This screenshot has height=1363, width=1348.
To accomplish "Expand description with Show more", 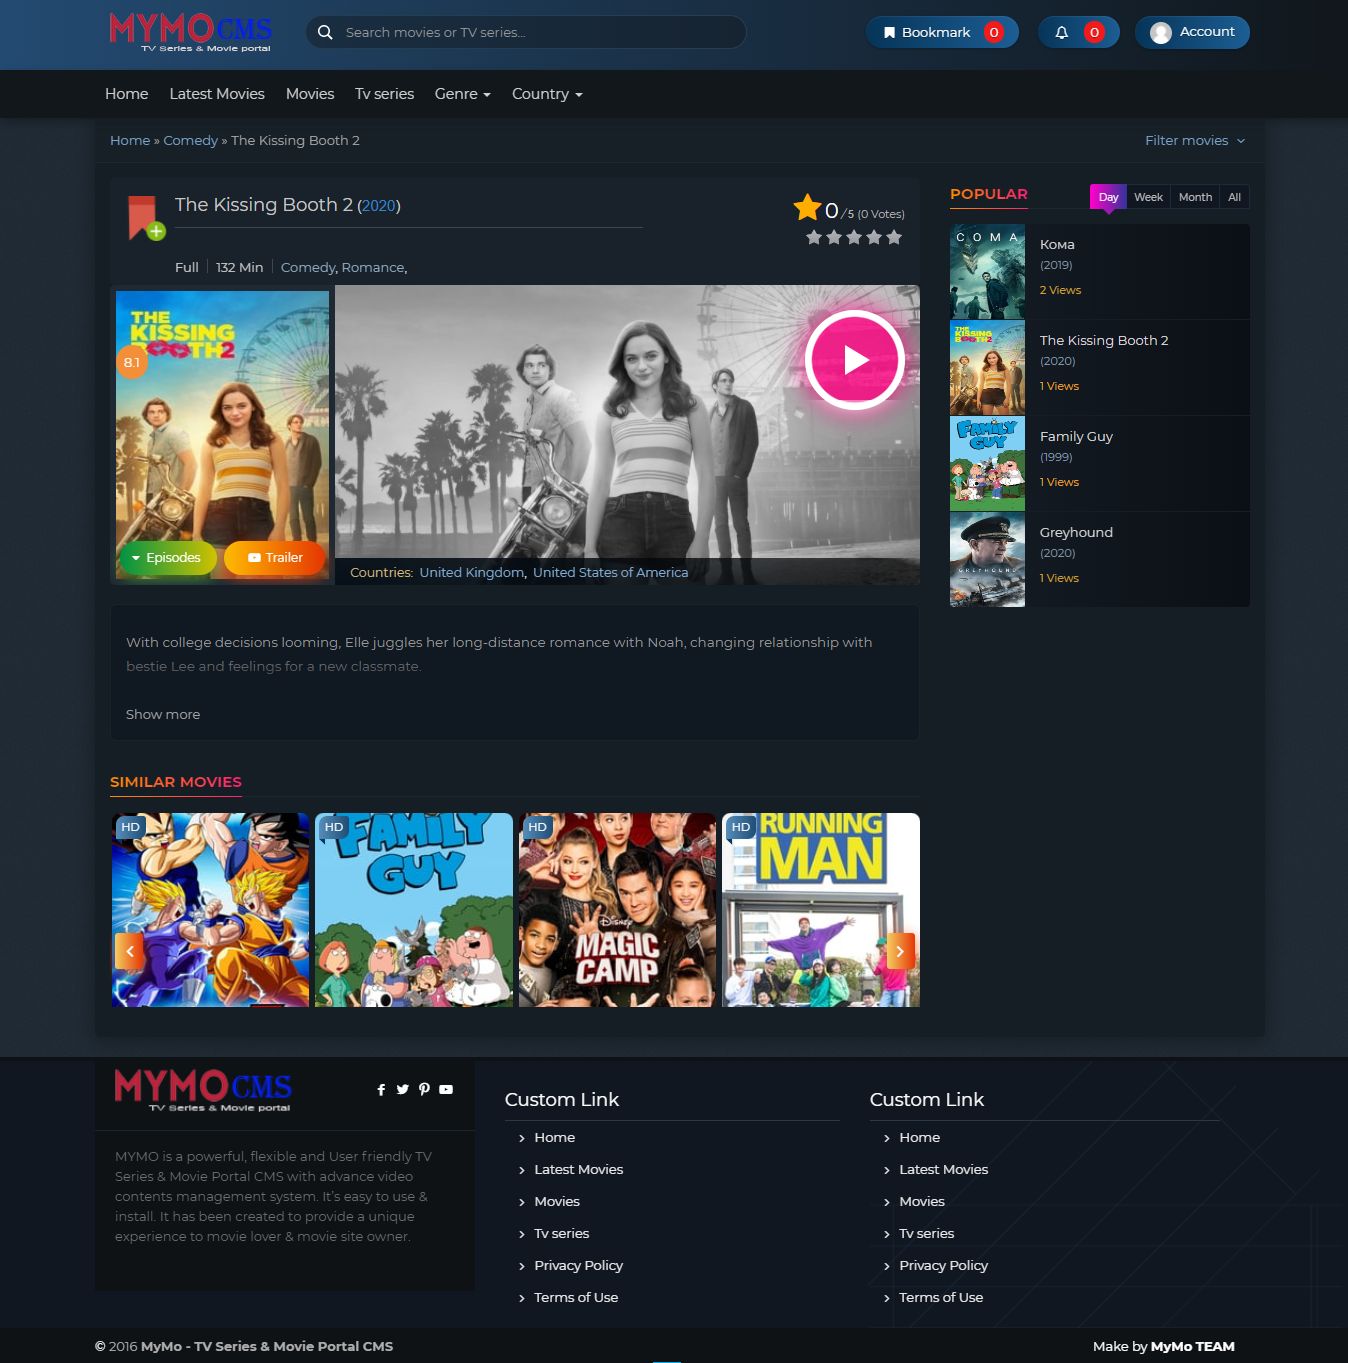I will [x=163, y=714].
